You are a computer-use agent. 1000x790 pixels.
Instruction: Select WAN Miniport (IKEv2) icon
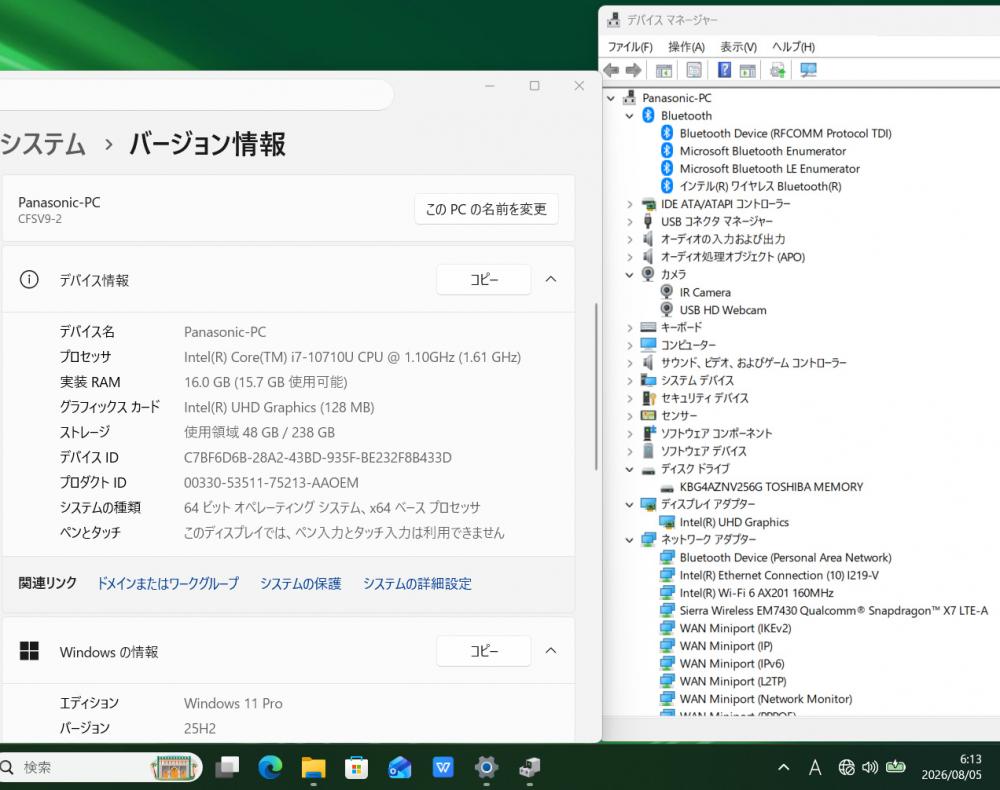point(667,628)
